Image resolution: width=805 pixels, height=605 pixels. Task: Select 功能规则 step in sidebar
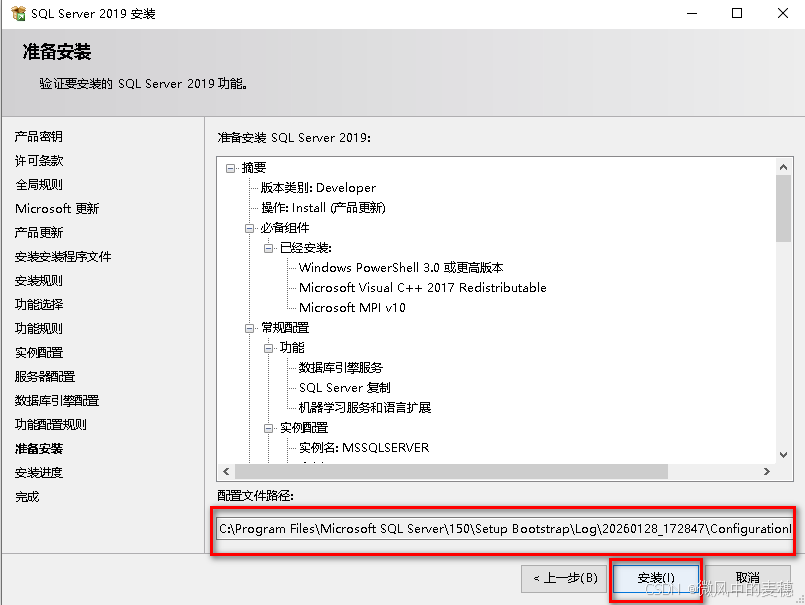(x=39, y=329)
